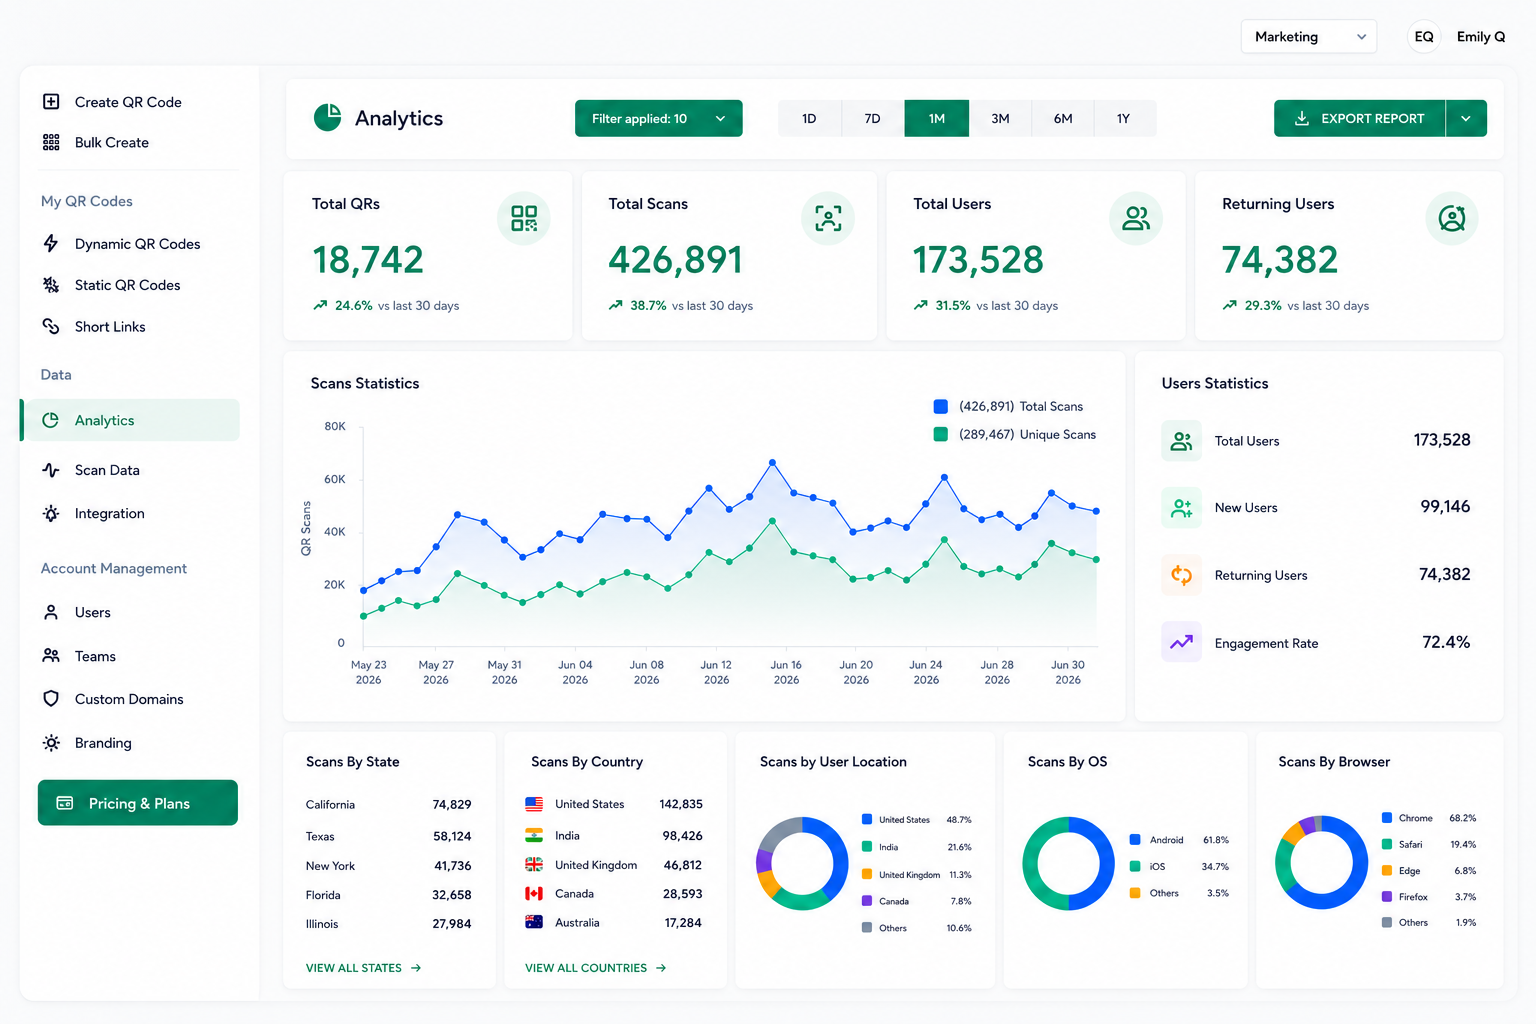Click the United States flag icon

click(x=534, y=804)
